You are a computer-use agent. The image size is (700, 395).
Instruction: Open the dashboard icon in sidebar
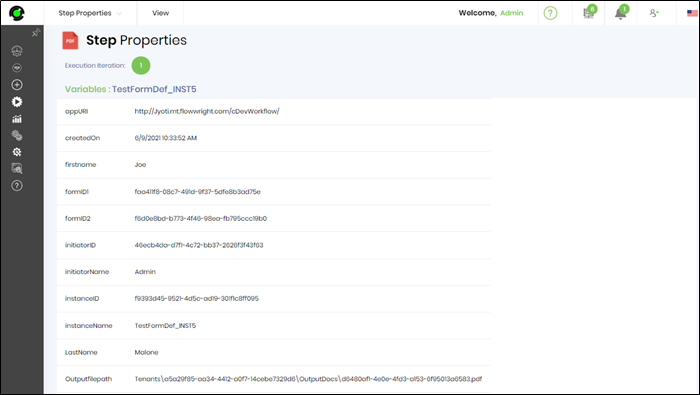click(17, 51)
